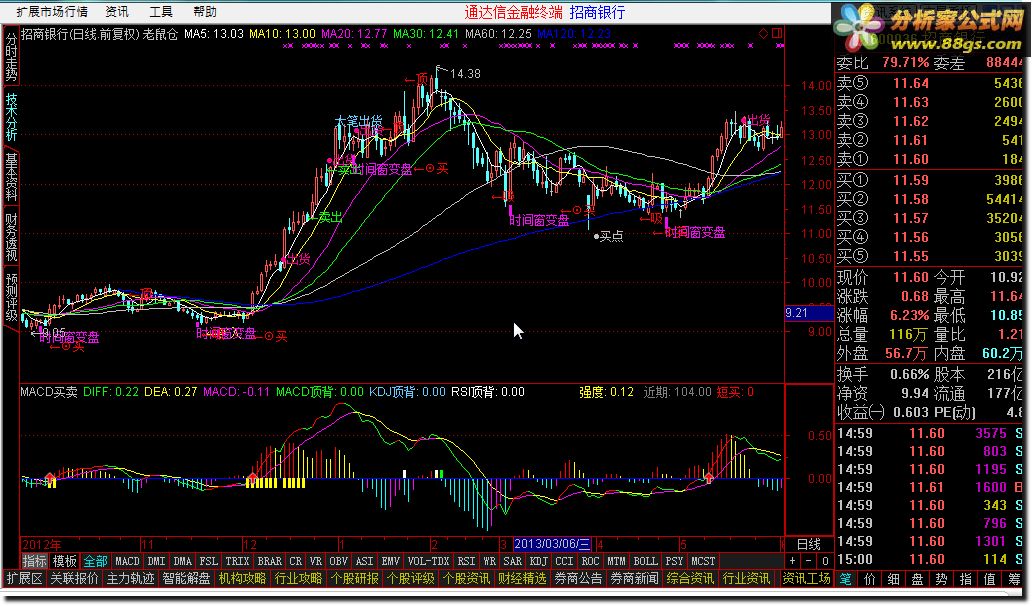
Task: Open the 个股评级 bottom tab
Action: (x=410, y=578)
